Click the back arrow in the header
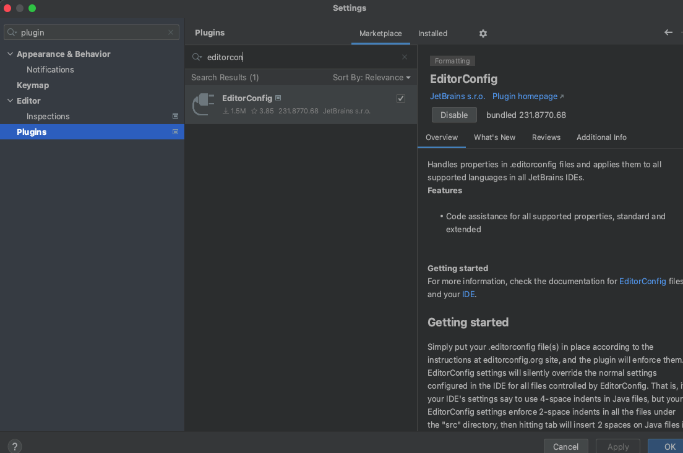This screenshot has height=453, width=683. pyautogui.click(x=668, y=33)
